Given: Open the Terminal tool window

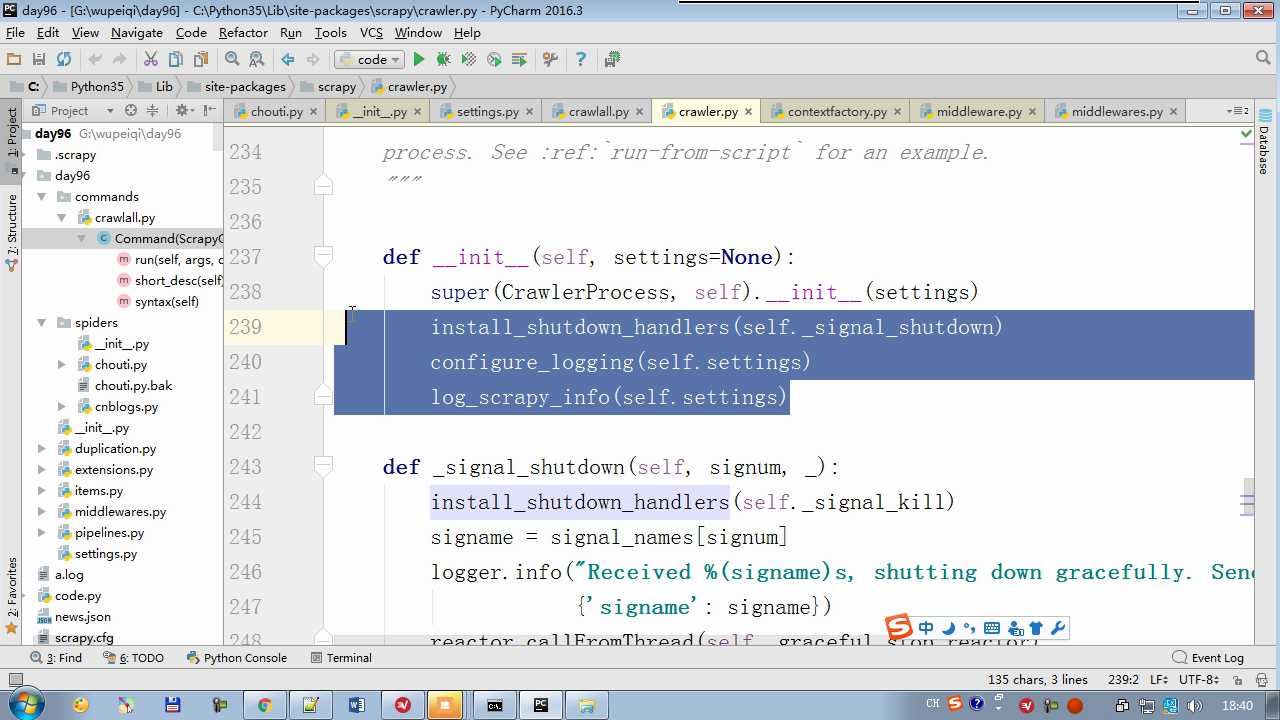Looking at the screenshot, I should tap(341, 658).
